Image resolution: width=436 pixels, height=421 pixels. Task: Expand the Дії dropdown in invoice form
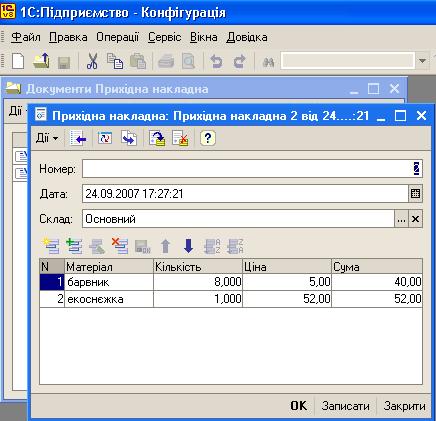47,138
